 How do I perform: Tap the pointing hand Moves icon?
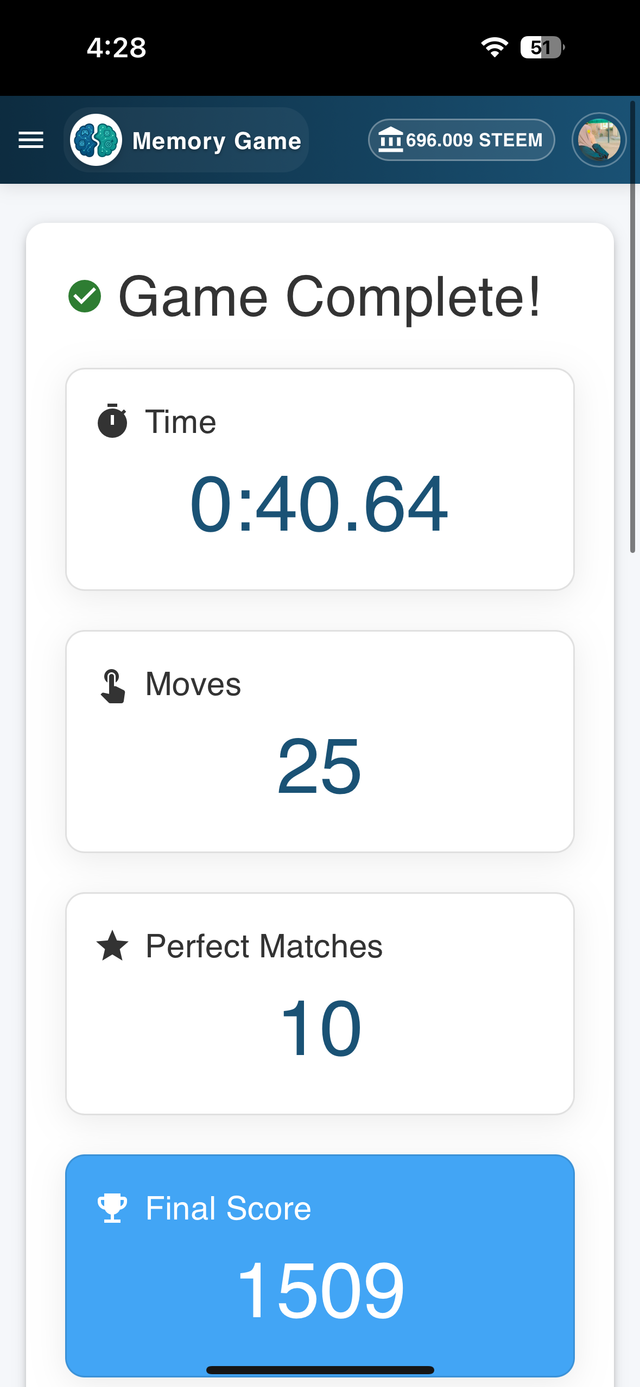coord(113,686)
